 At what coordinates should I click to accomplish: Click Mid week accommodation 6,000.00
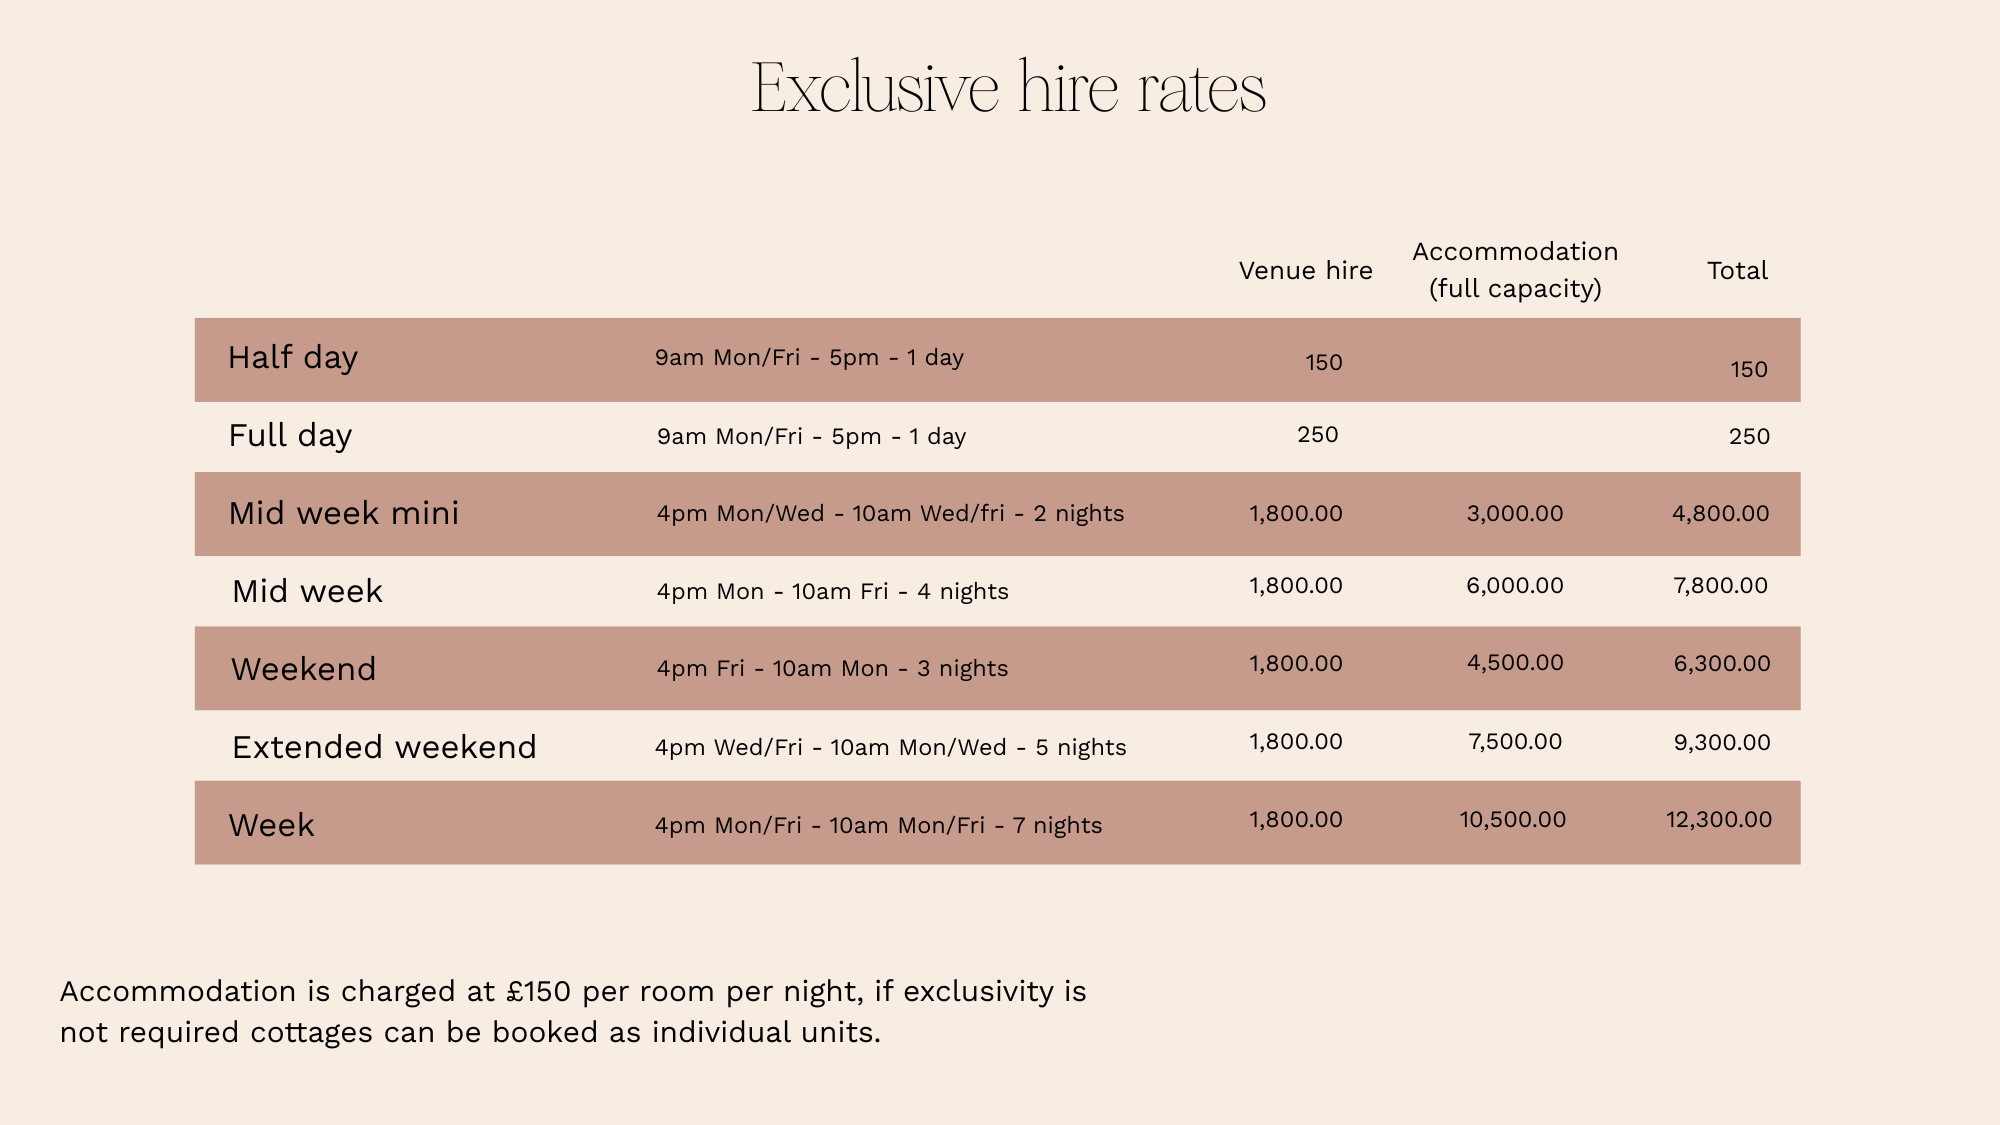1515,586
